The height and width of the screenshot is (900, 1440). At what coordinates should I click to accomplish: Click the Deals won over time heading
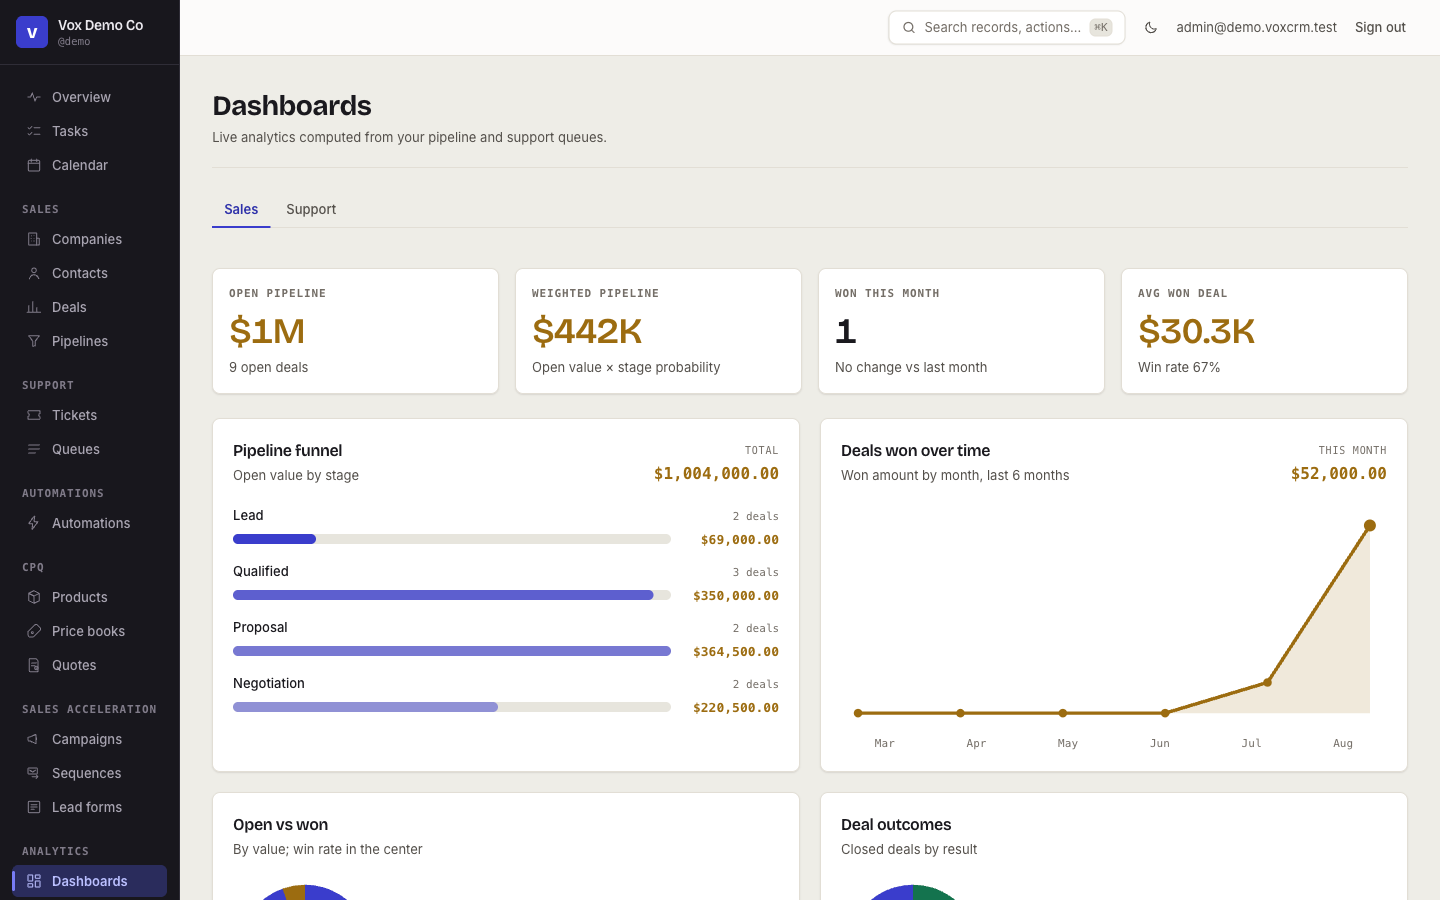915,451
